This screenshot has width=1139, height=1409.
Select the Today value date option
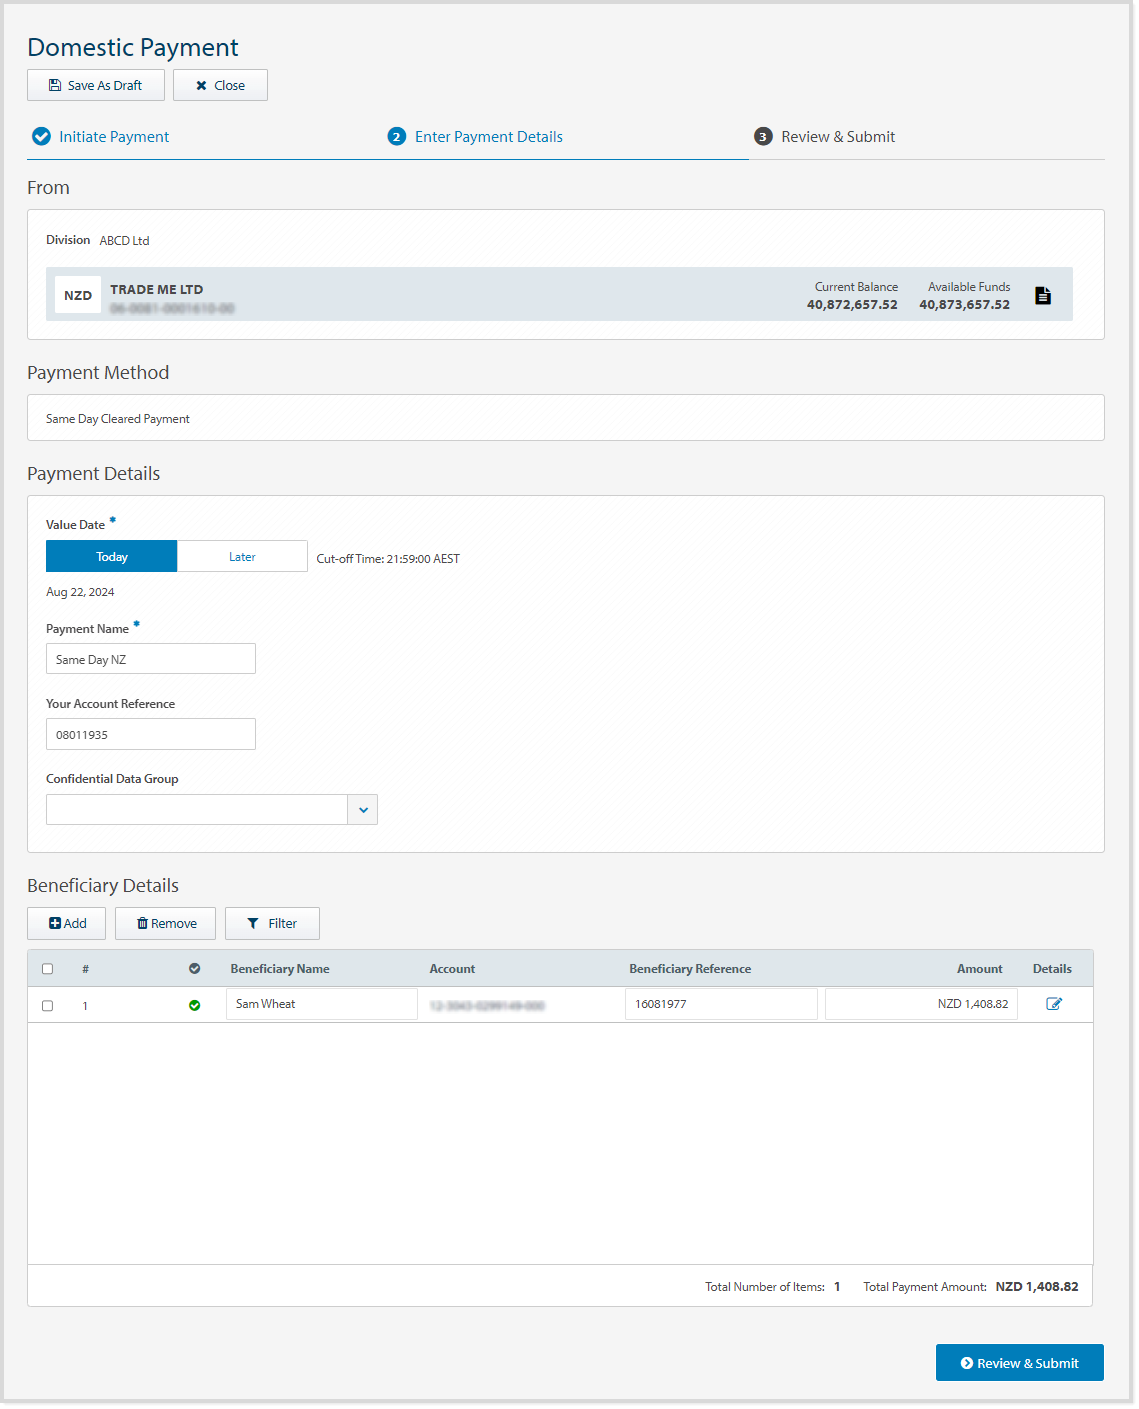[x=112, y=557]
